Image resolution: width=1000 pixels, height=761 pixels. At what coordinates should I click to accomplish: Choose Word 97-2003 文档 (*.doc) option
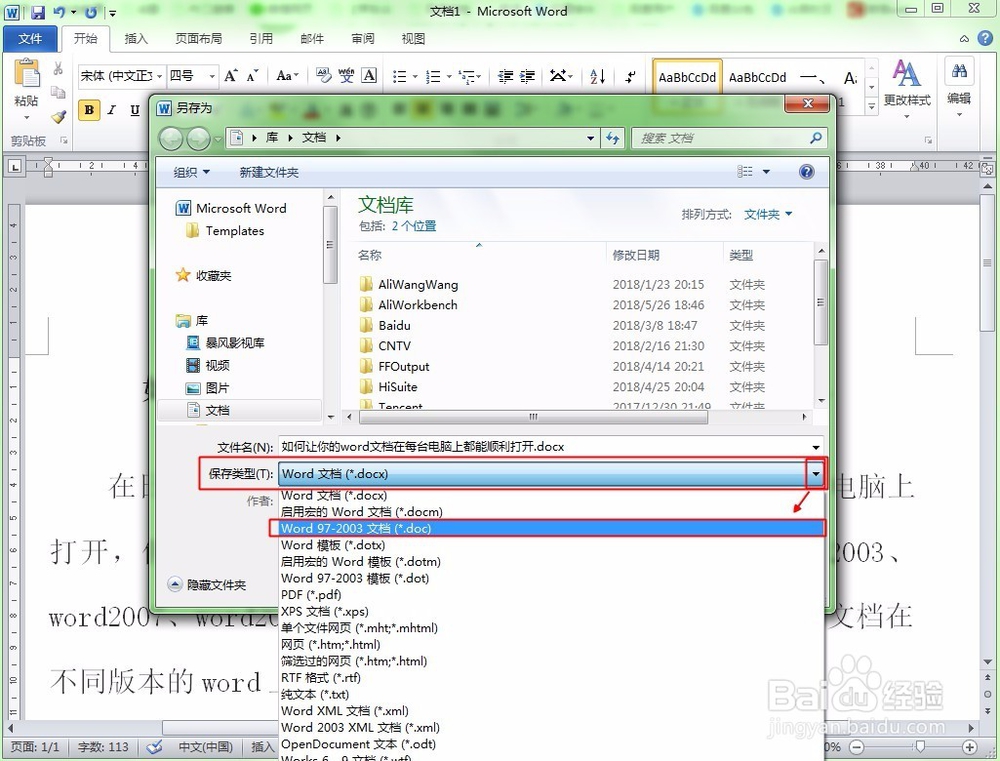click(552, 528)
